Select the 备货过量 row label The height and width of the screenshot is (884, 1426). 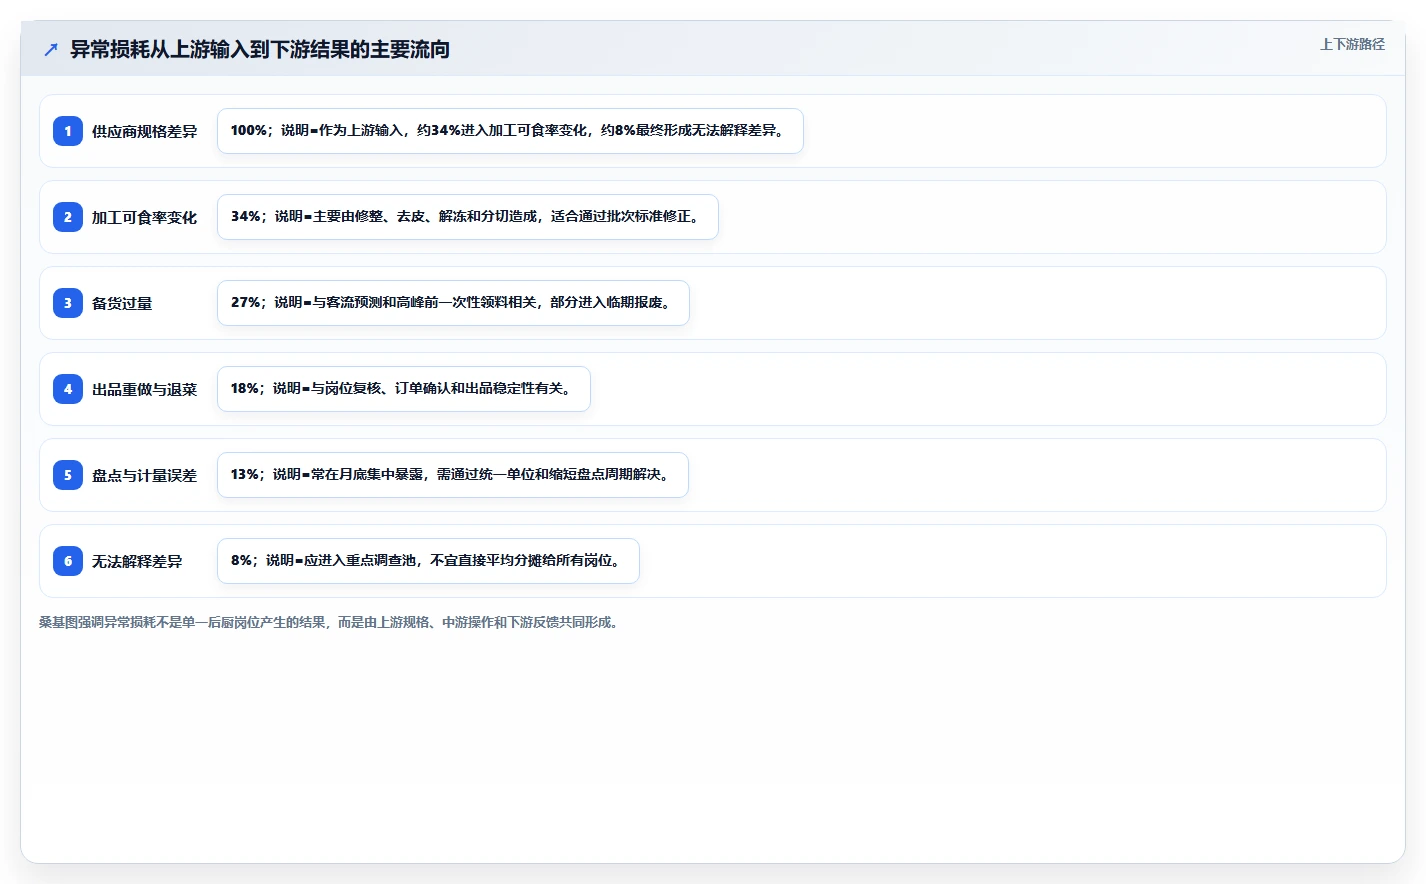tap(122, 303)
